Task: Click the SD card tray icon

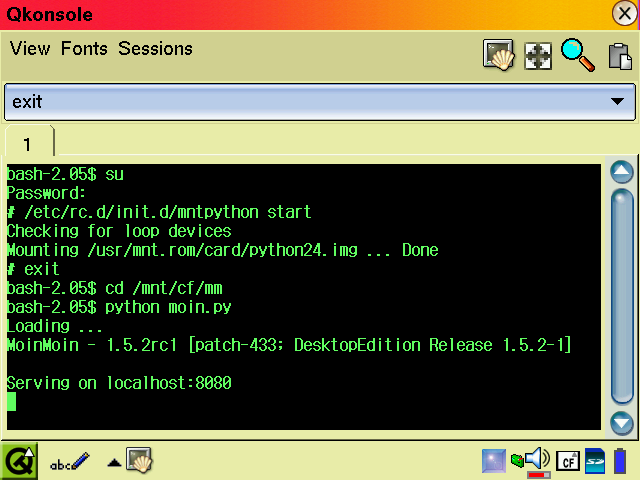Action: tap(595, 461)
